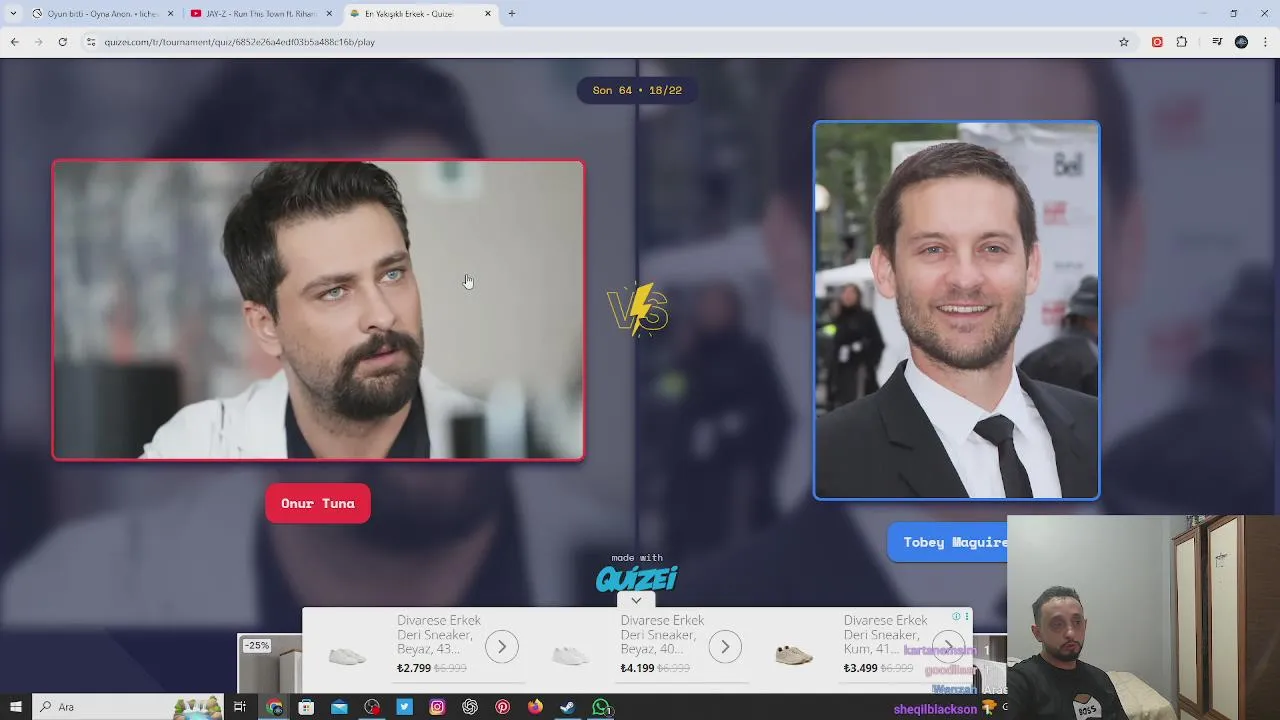Open the Extensions puzzle-piece menu

pyautogui.click(x=1182, y=42)
